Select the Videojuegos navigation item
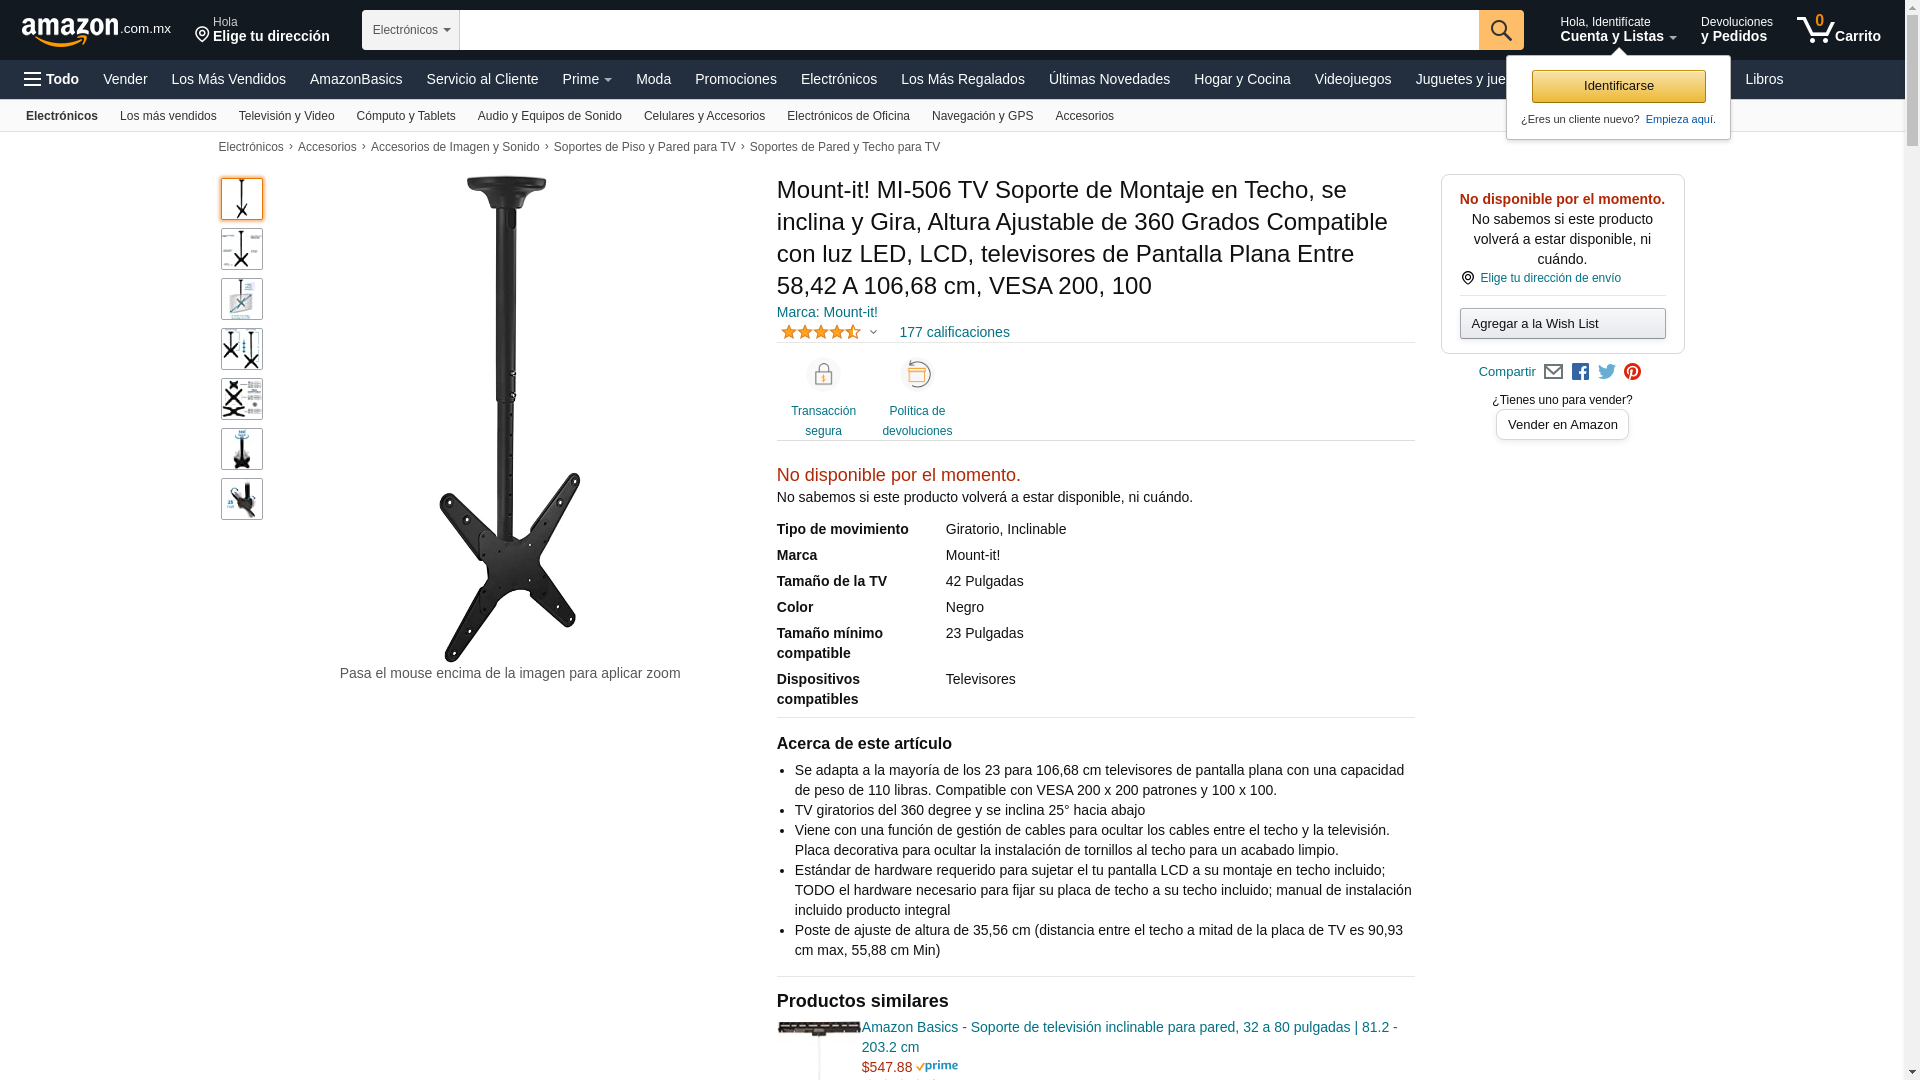The width and height of the screenshot is (1920, 1080). point(1352,79)
